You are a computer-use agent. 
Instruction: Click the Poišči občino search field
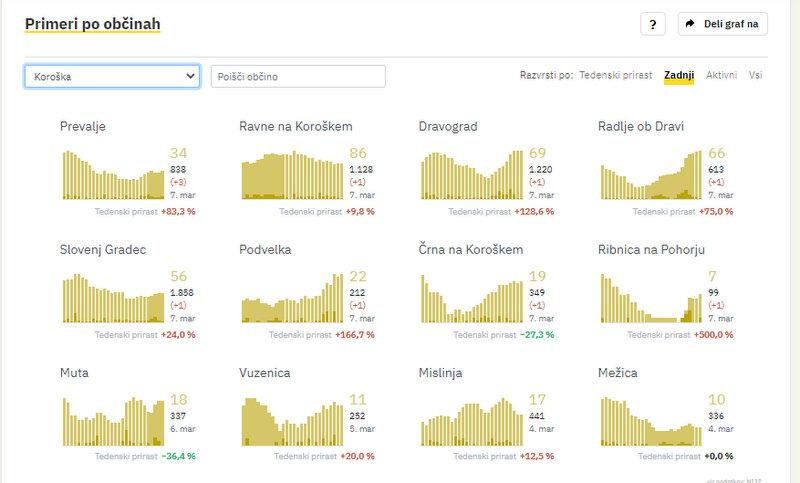(298, 77)
